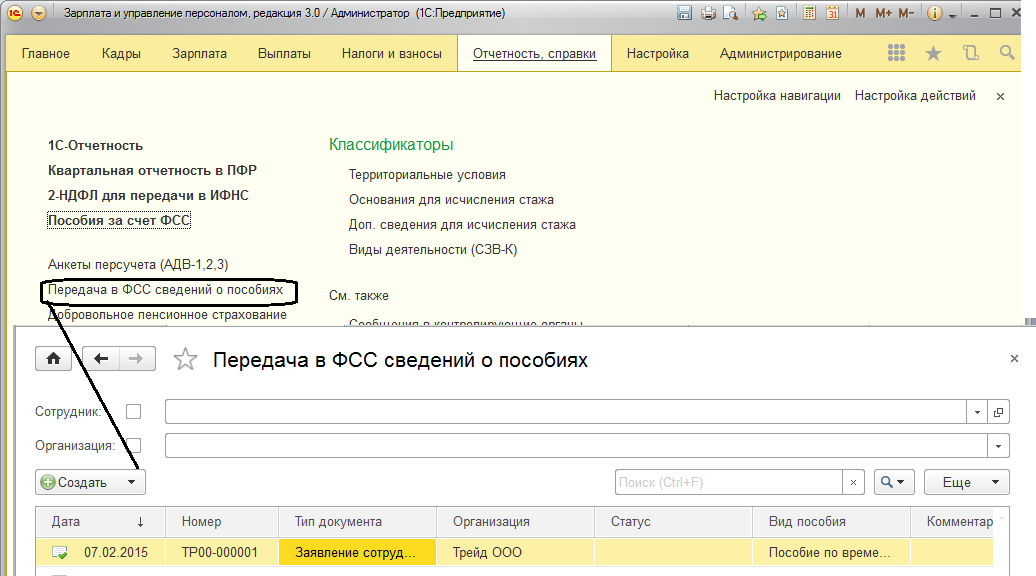Toggle favorite star beside form title
Image resolution: width=1036 pixels, height=576 pixels.
coord(185,359)
